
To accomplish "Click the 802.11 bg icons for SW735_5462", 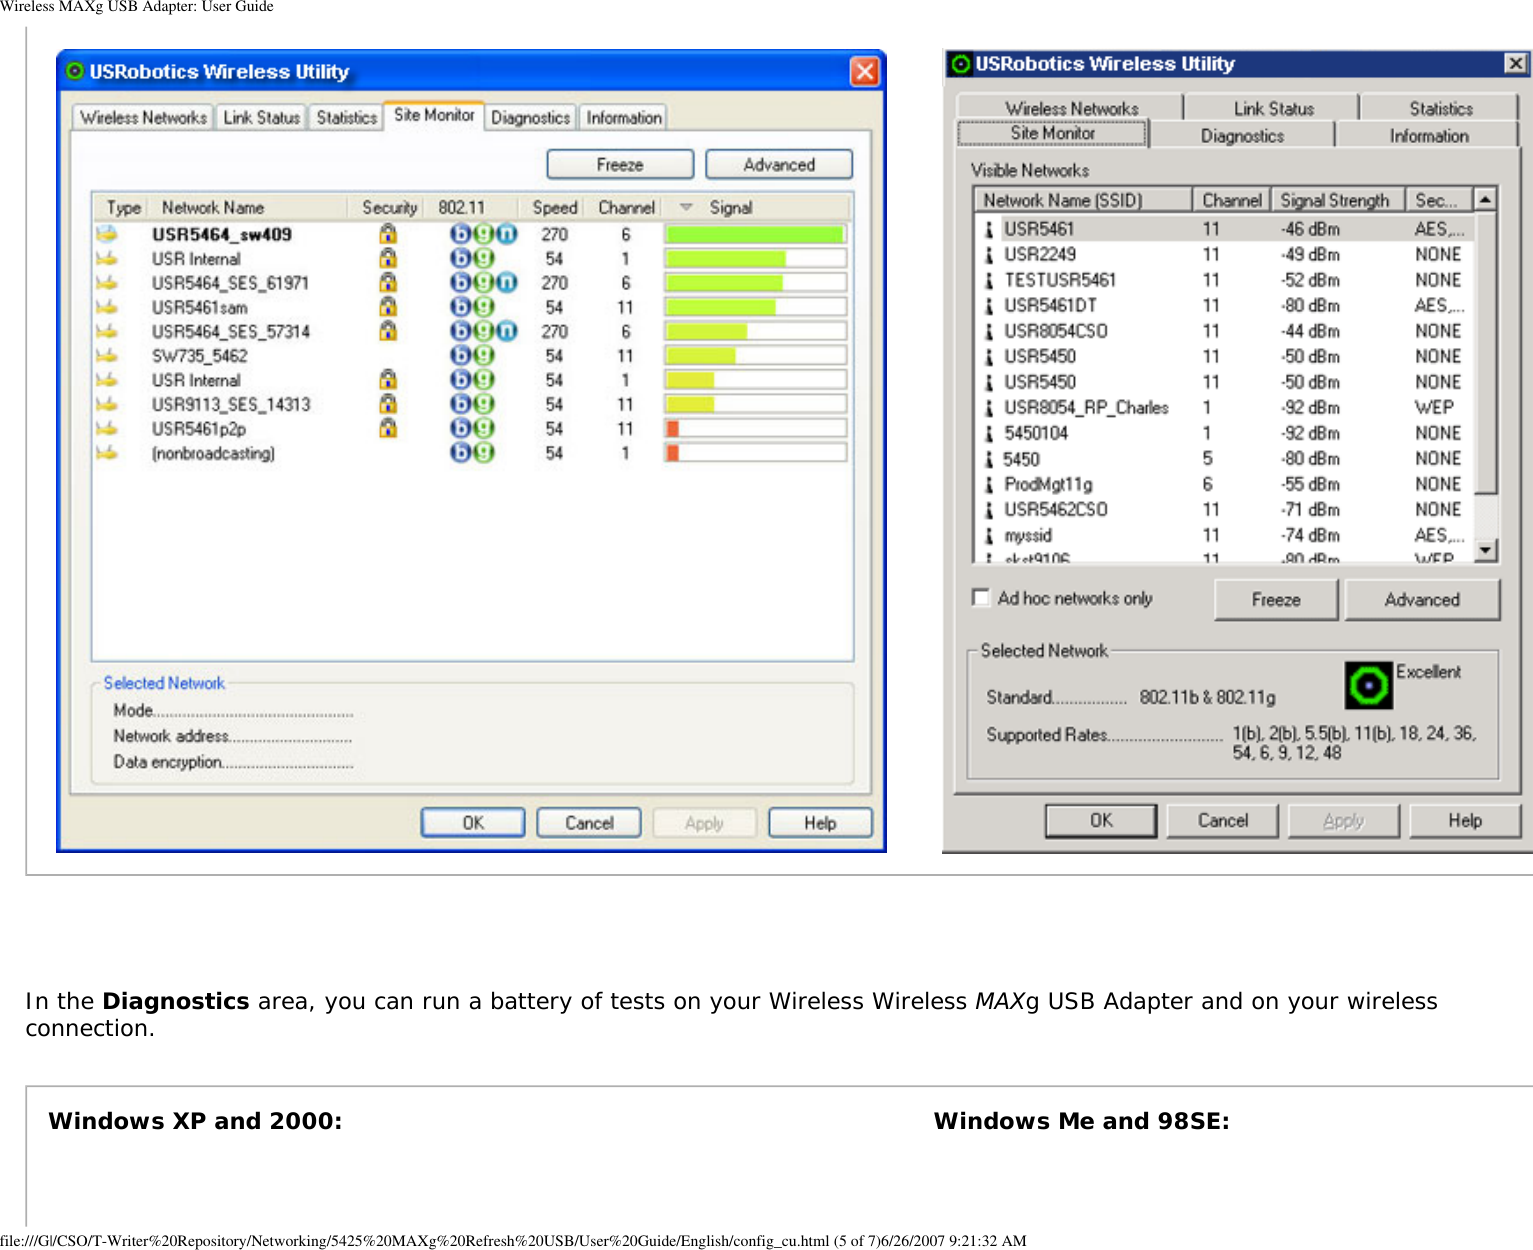I will coord(472,356).
